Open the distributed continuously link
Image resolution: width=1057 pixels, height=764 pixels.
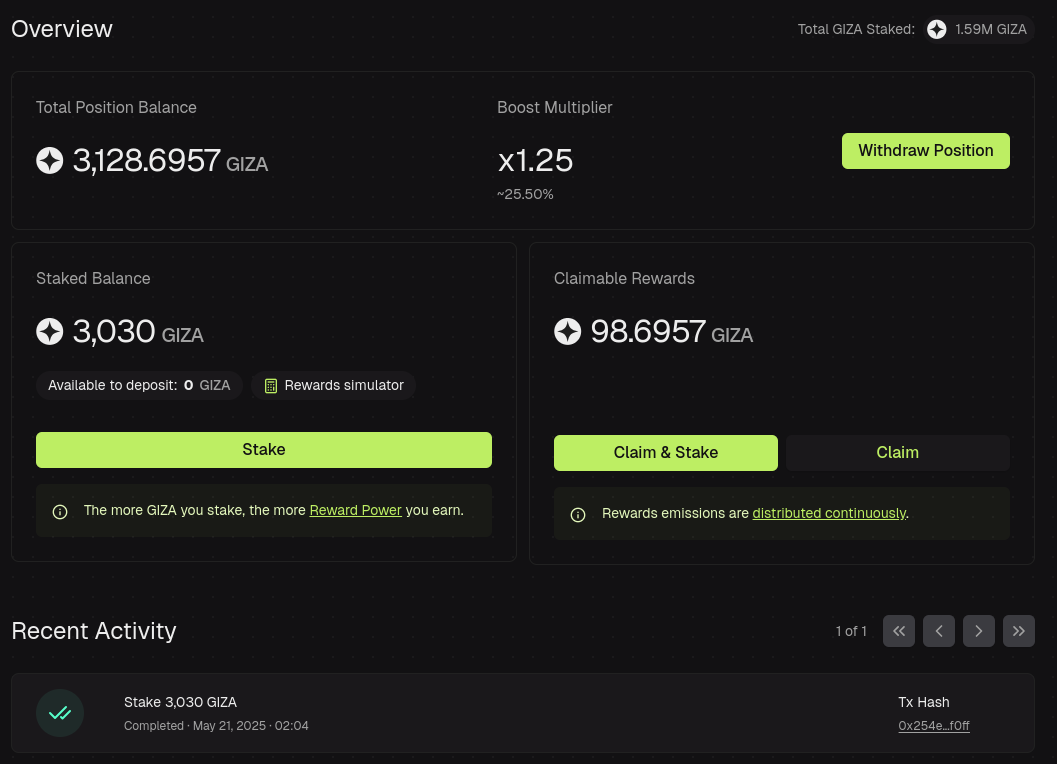click(829, 513)
